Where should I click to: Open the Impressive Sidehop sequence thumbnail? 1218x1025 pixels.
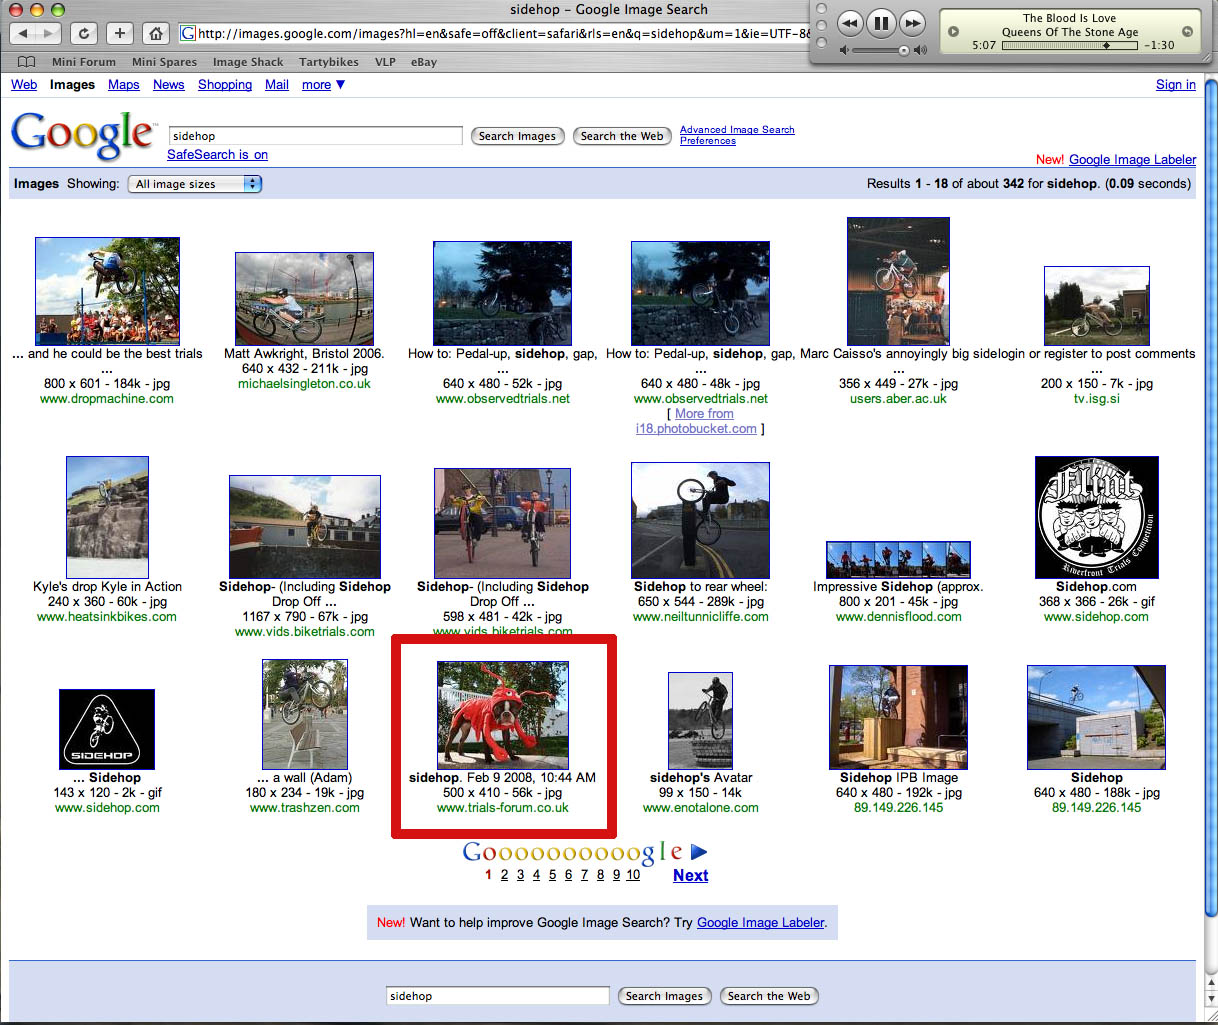(x=898, y=560)
